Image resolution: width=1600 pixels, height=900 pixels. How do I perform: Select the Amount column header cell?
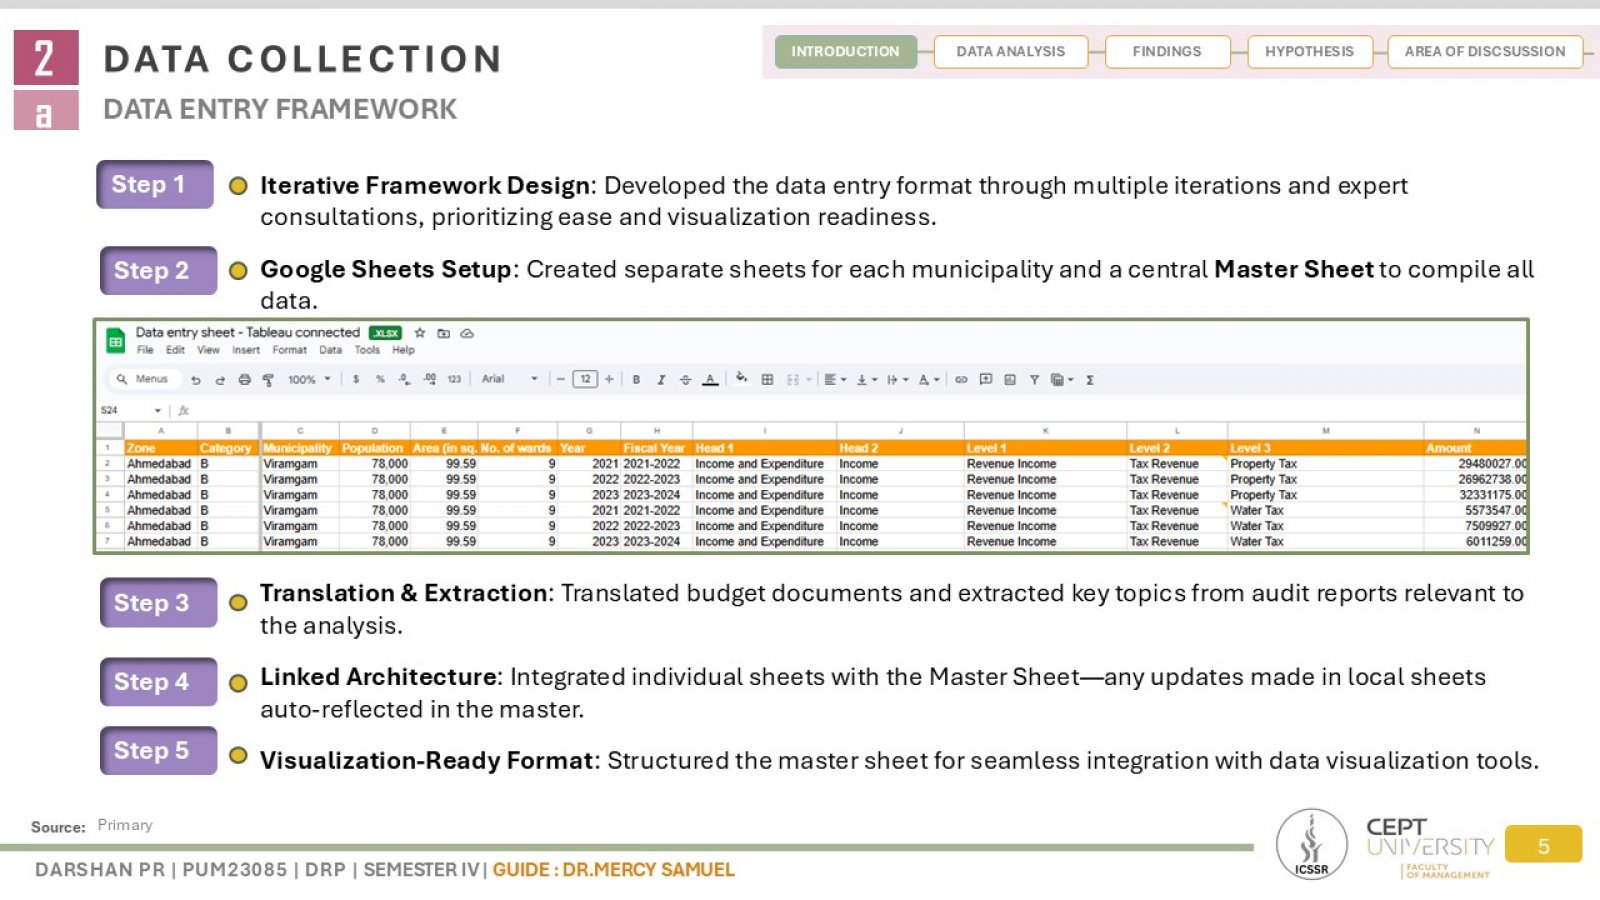[x=1475, y=448]
